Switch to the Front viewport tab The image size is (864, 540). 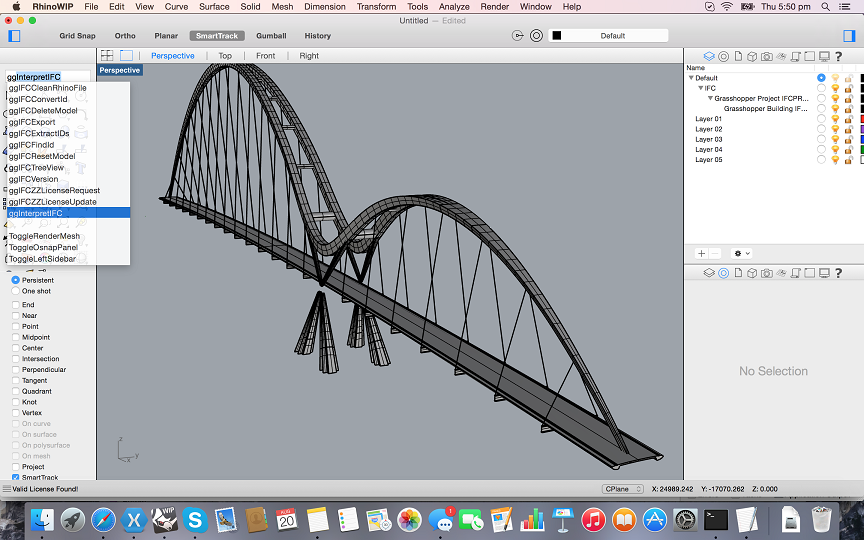265,56
